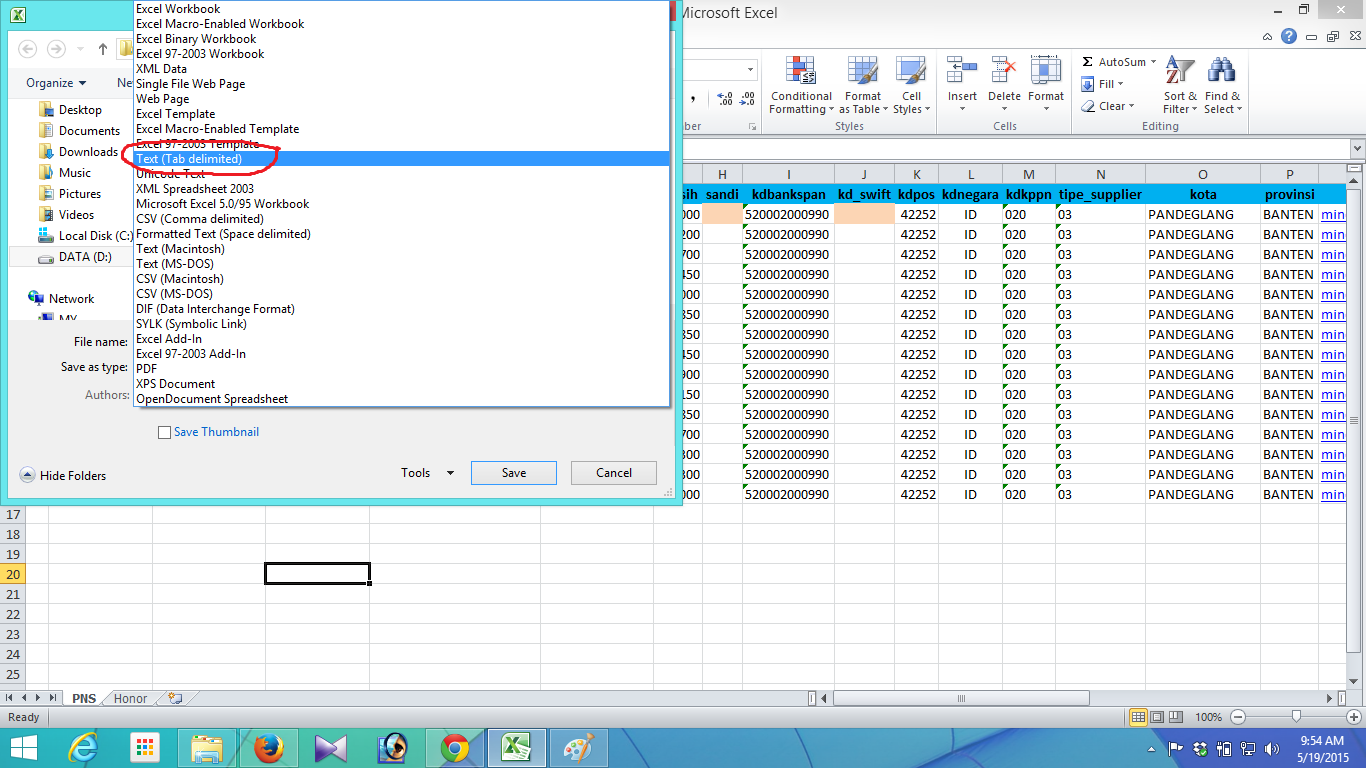This screenshot has width=1366, height=768.
Task: Click the 100% zoom level in status bar
Action: tap(1208, 717)
